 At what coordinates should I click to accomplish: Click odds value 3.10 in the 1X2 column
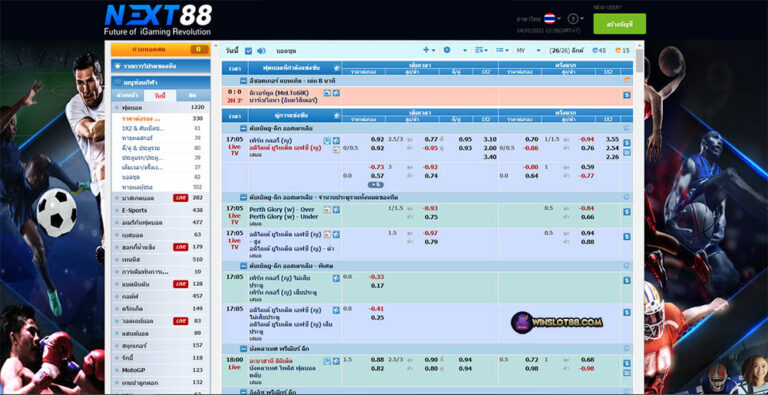click(x=489, y=139)
